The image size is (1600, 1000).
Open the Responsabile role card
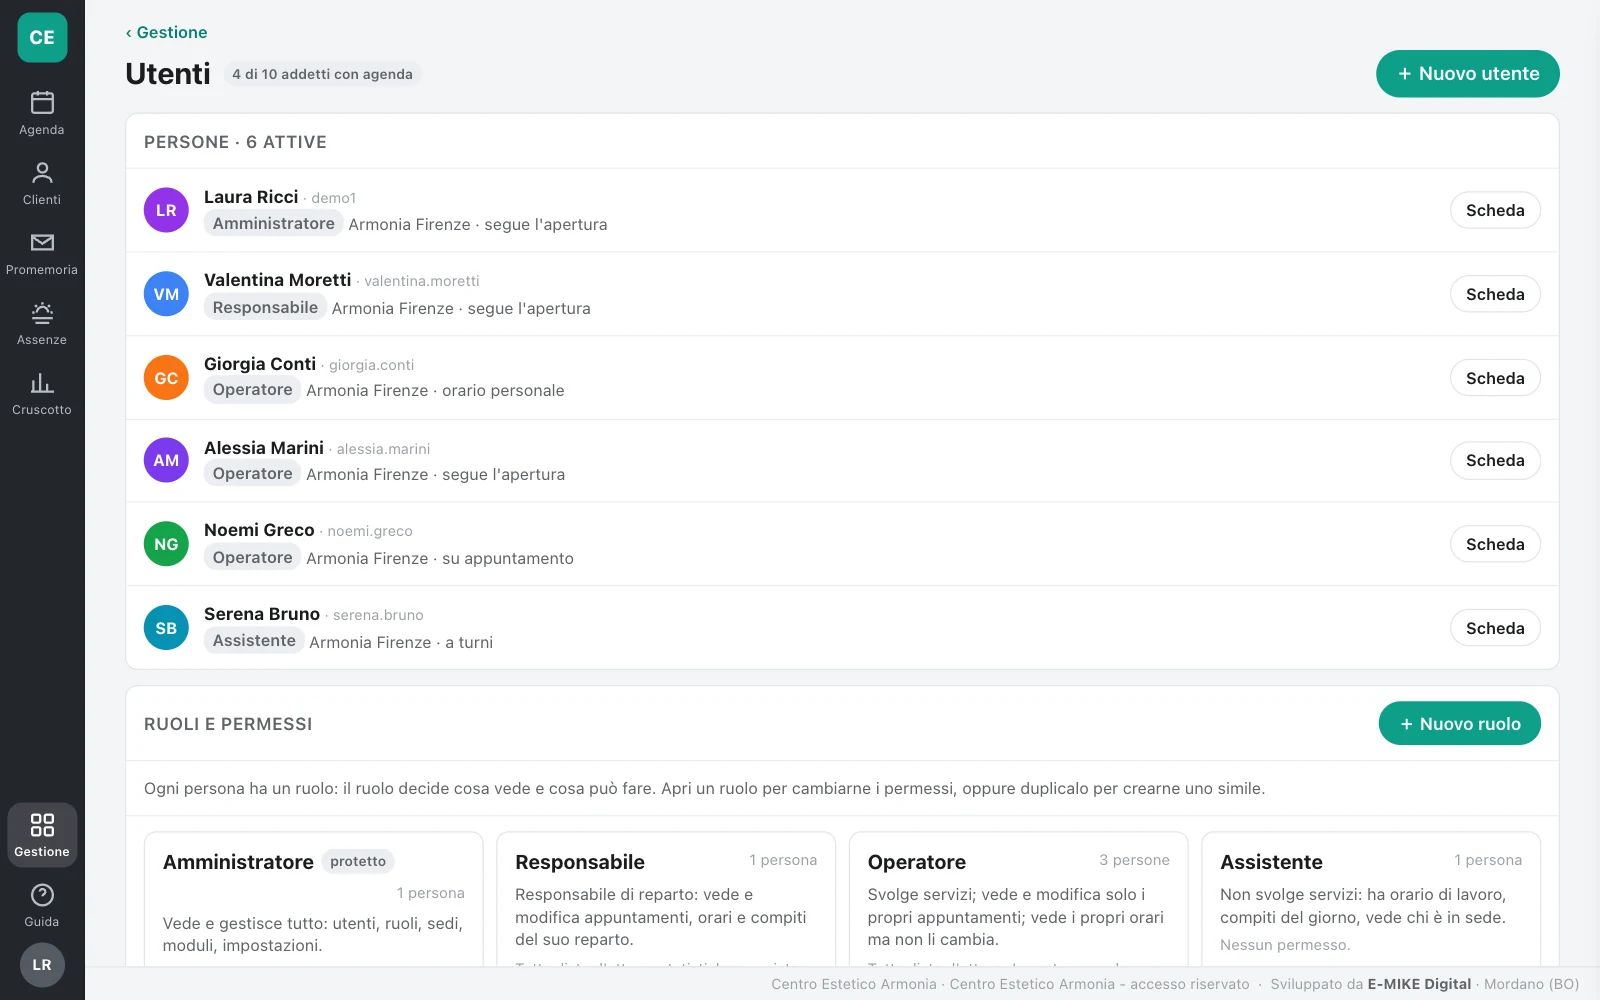coord(666,899)
